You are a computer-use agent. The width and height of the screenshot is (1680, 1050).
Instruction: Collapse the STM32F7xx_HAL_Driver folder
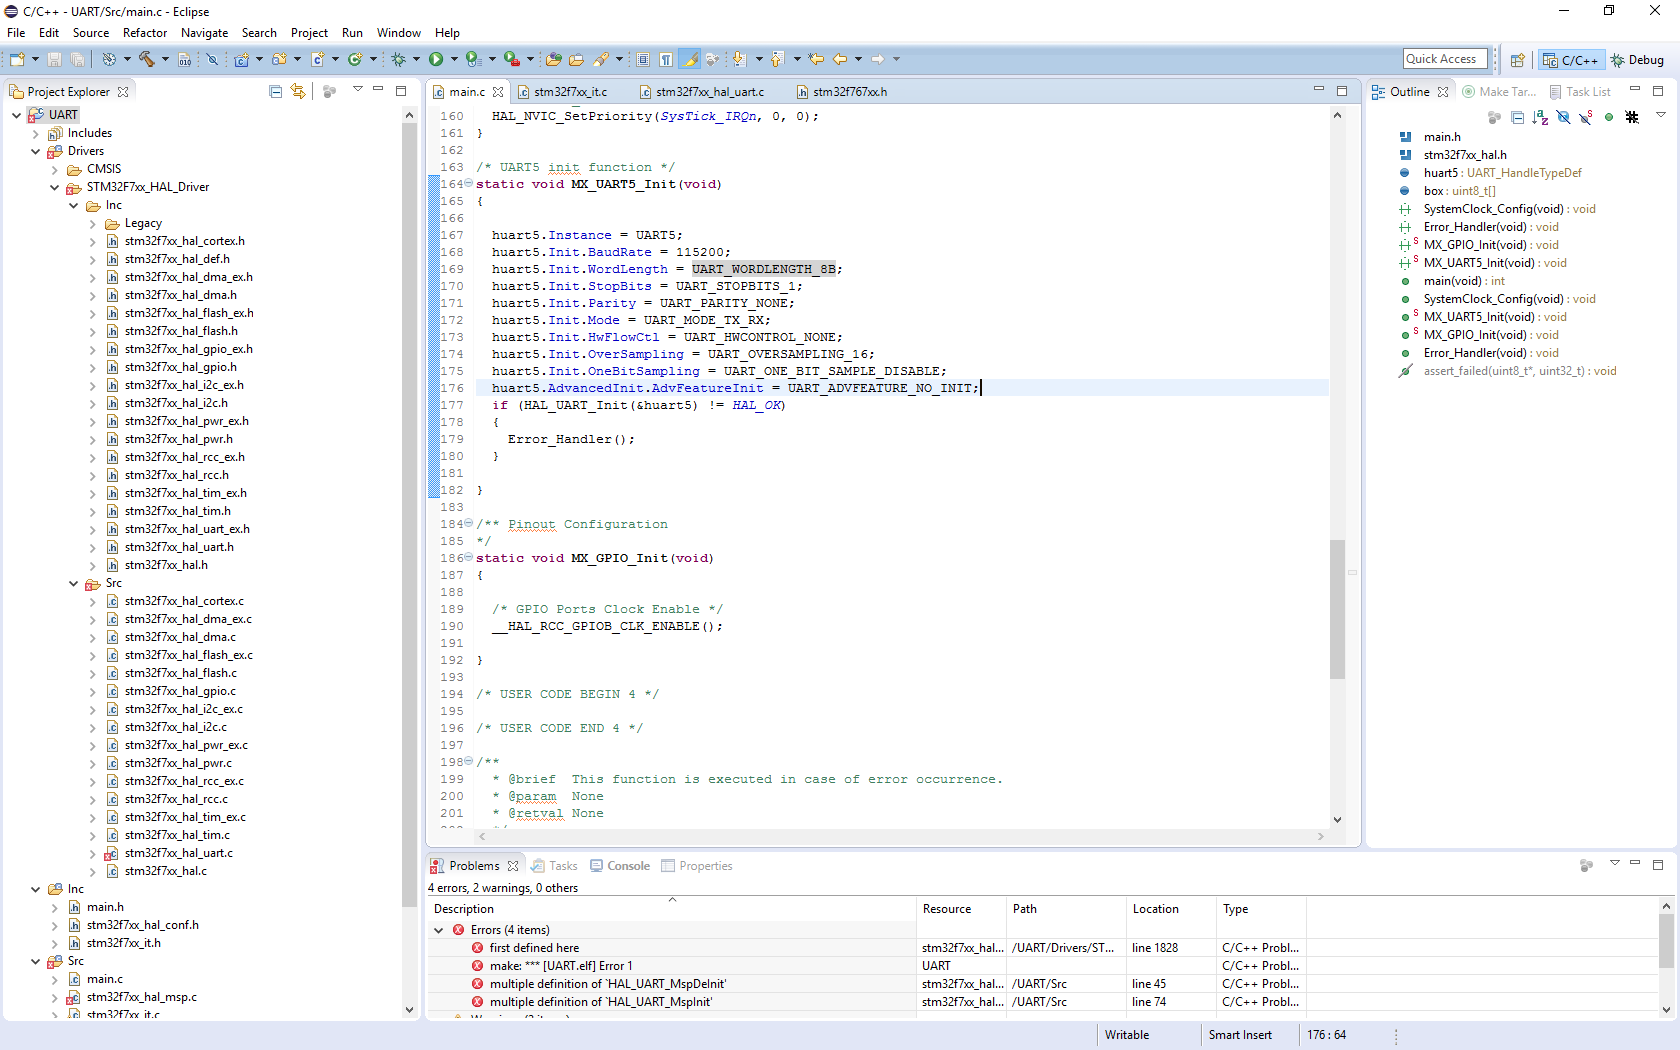(x=54, y=187)
